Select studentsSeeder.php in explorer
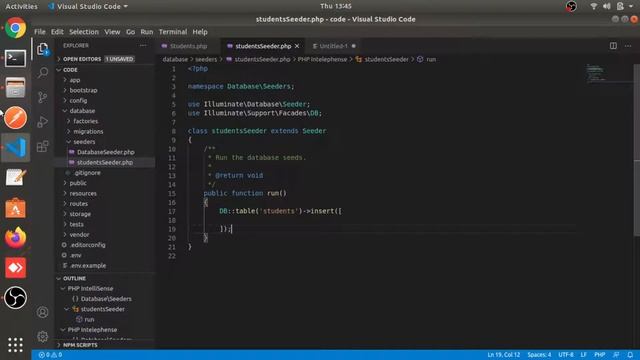The height and width of the screenshot is (360, 640). (x=105, y=162)
